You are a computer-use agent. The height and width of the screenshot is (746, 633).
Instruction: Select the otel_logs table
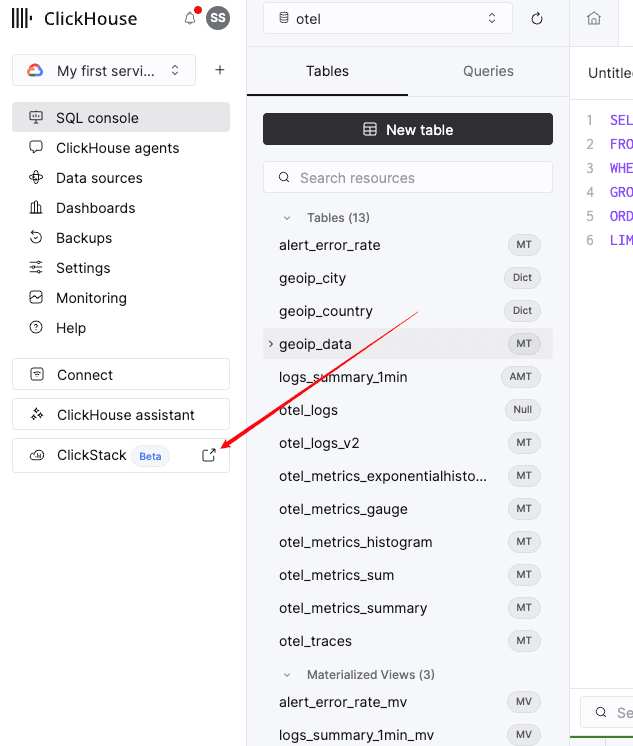pos(408,410)
